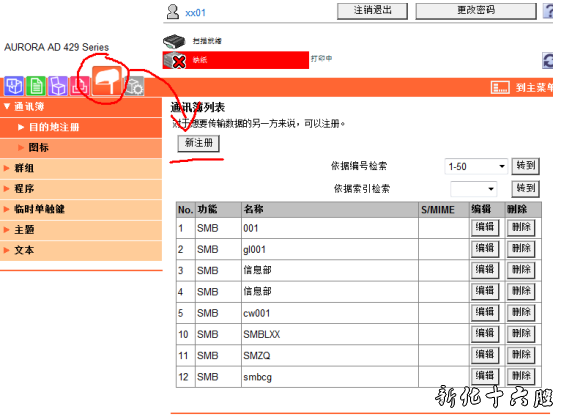Image resolution: width=564 pixels, height=420 pixels.
Task: Expand the 群组 group menu
Action: pyautogui.click(x=81, y=168)
